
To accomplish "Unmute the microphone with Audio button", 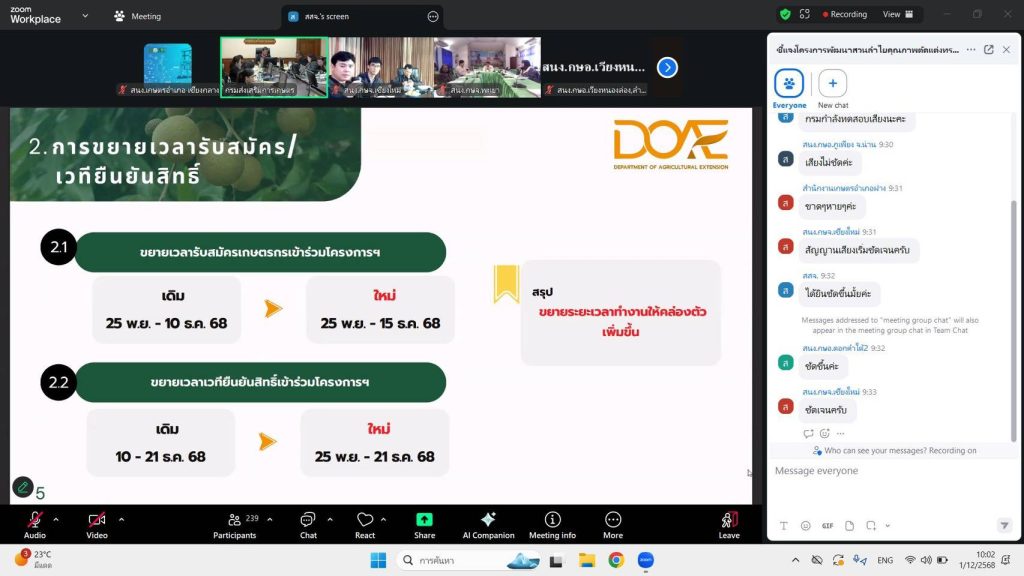I will 35,521.
